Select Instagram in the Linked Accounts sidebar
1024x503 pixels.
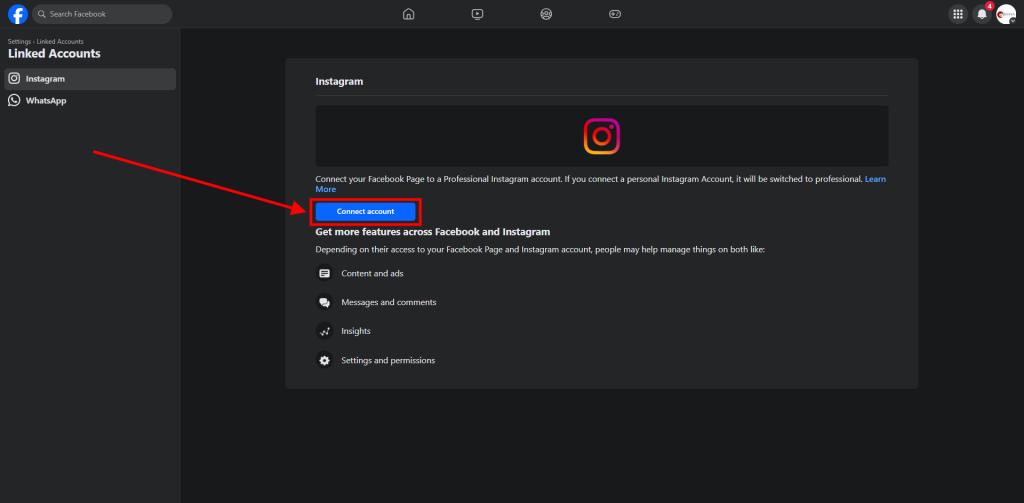[x=90, y=79]
